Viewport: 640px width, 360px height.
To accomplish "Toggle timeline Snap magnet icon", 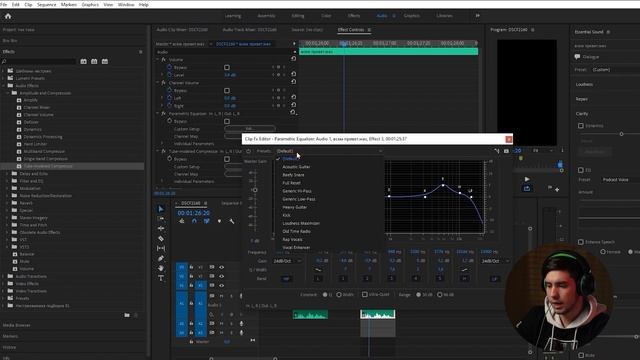I will pyautogui.click(x=194, y=221).
